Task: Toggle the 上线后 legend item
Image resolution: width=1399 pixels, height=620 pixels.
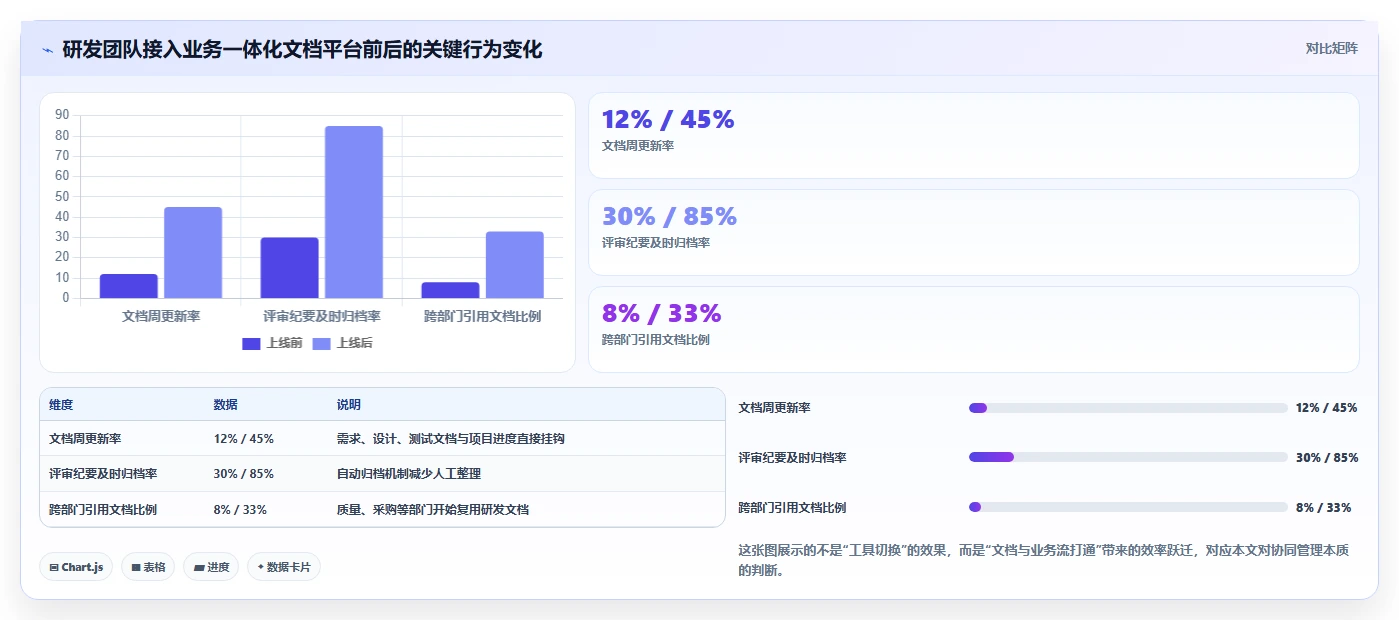Action: click(343, 343)
